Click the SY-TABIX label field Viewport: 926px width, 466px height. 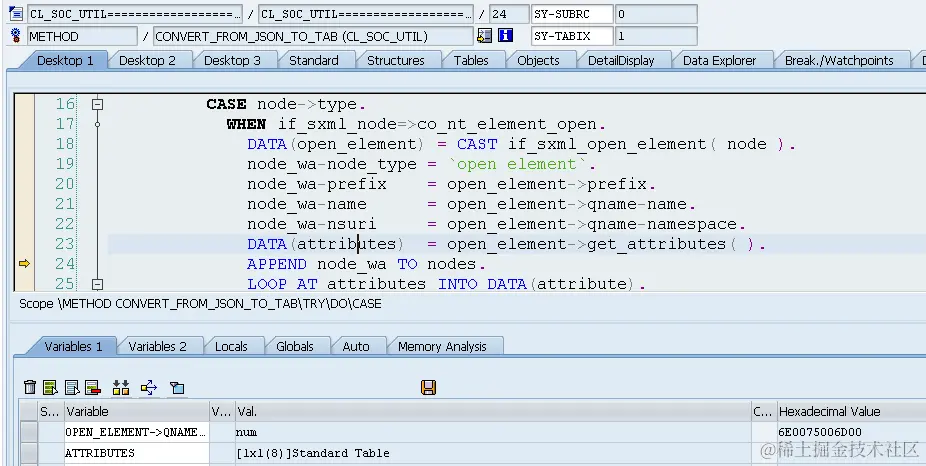click(572, 36)
